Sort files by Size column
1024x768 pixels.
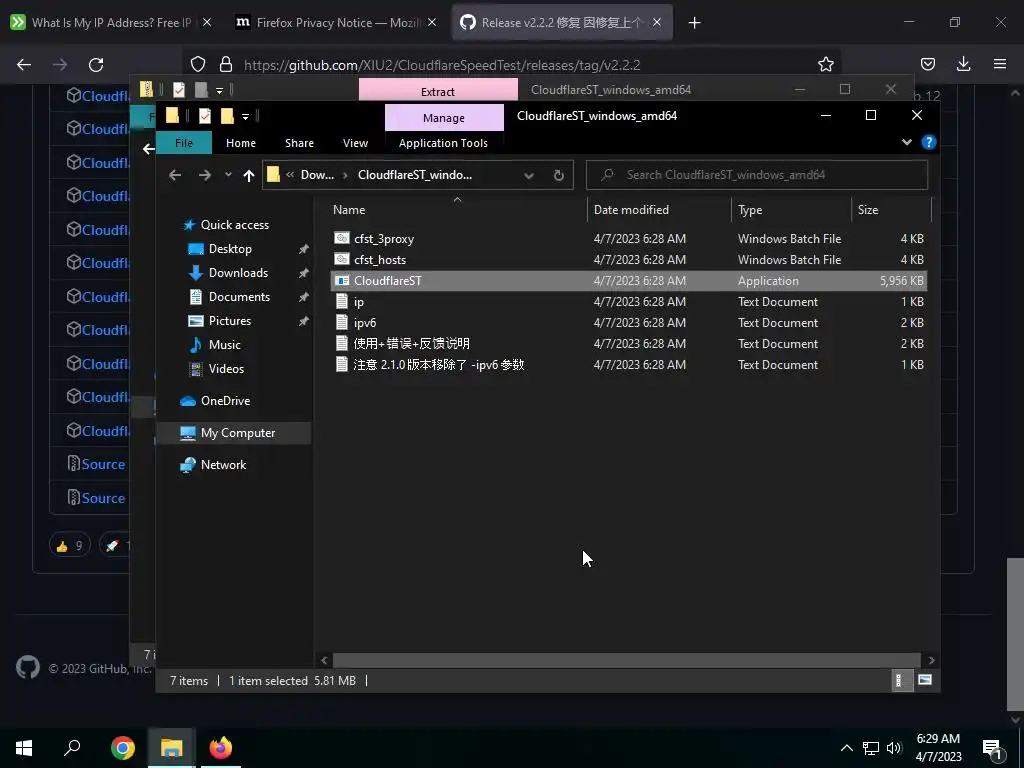[891, 210]
